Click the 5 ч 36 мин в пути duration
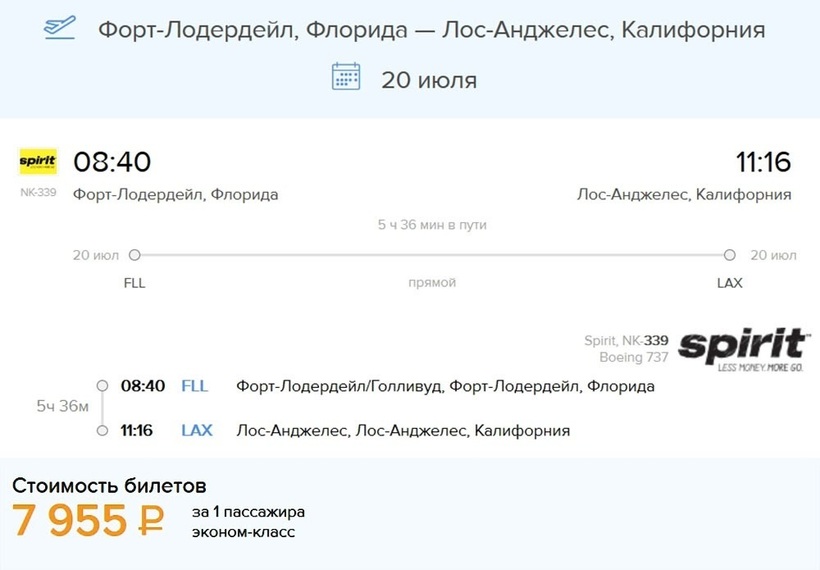 432,225
